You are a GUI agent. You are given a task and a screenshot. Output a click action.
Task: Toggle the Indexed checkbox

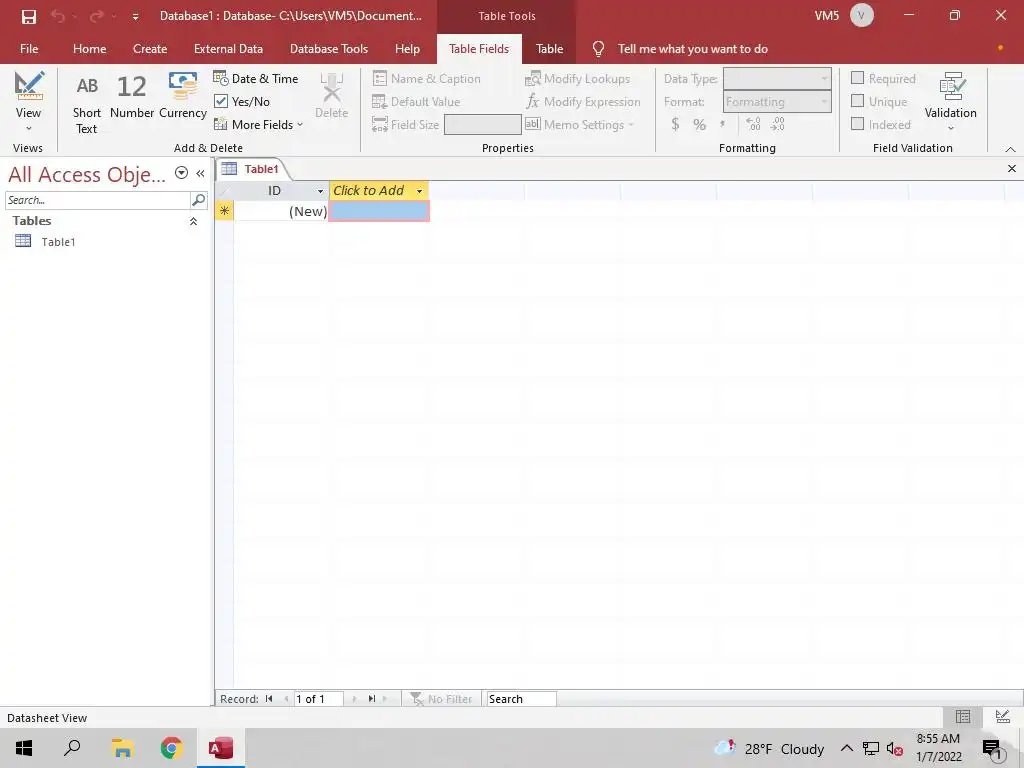(857, 124)
